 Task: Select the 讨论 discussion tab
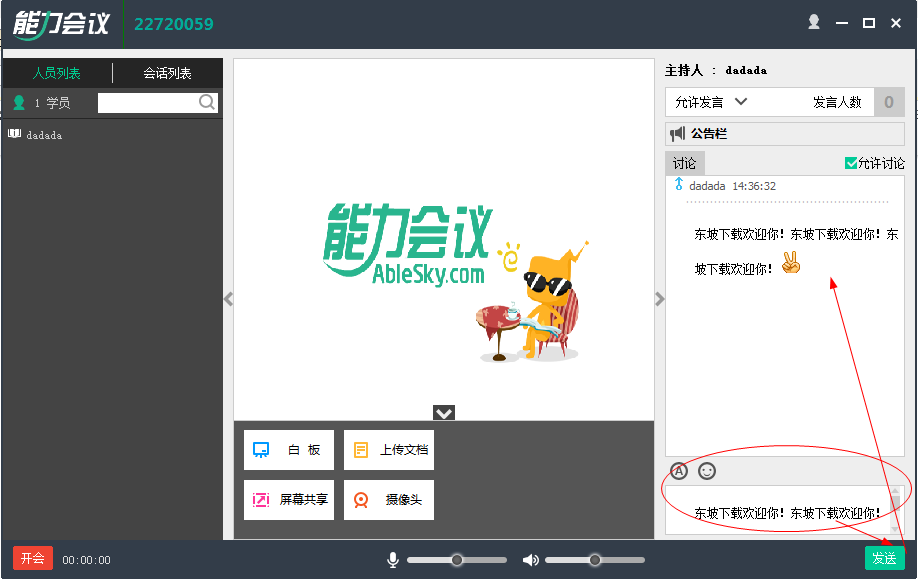click(x=684, y=161)
